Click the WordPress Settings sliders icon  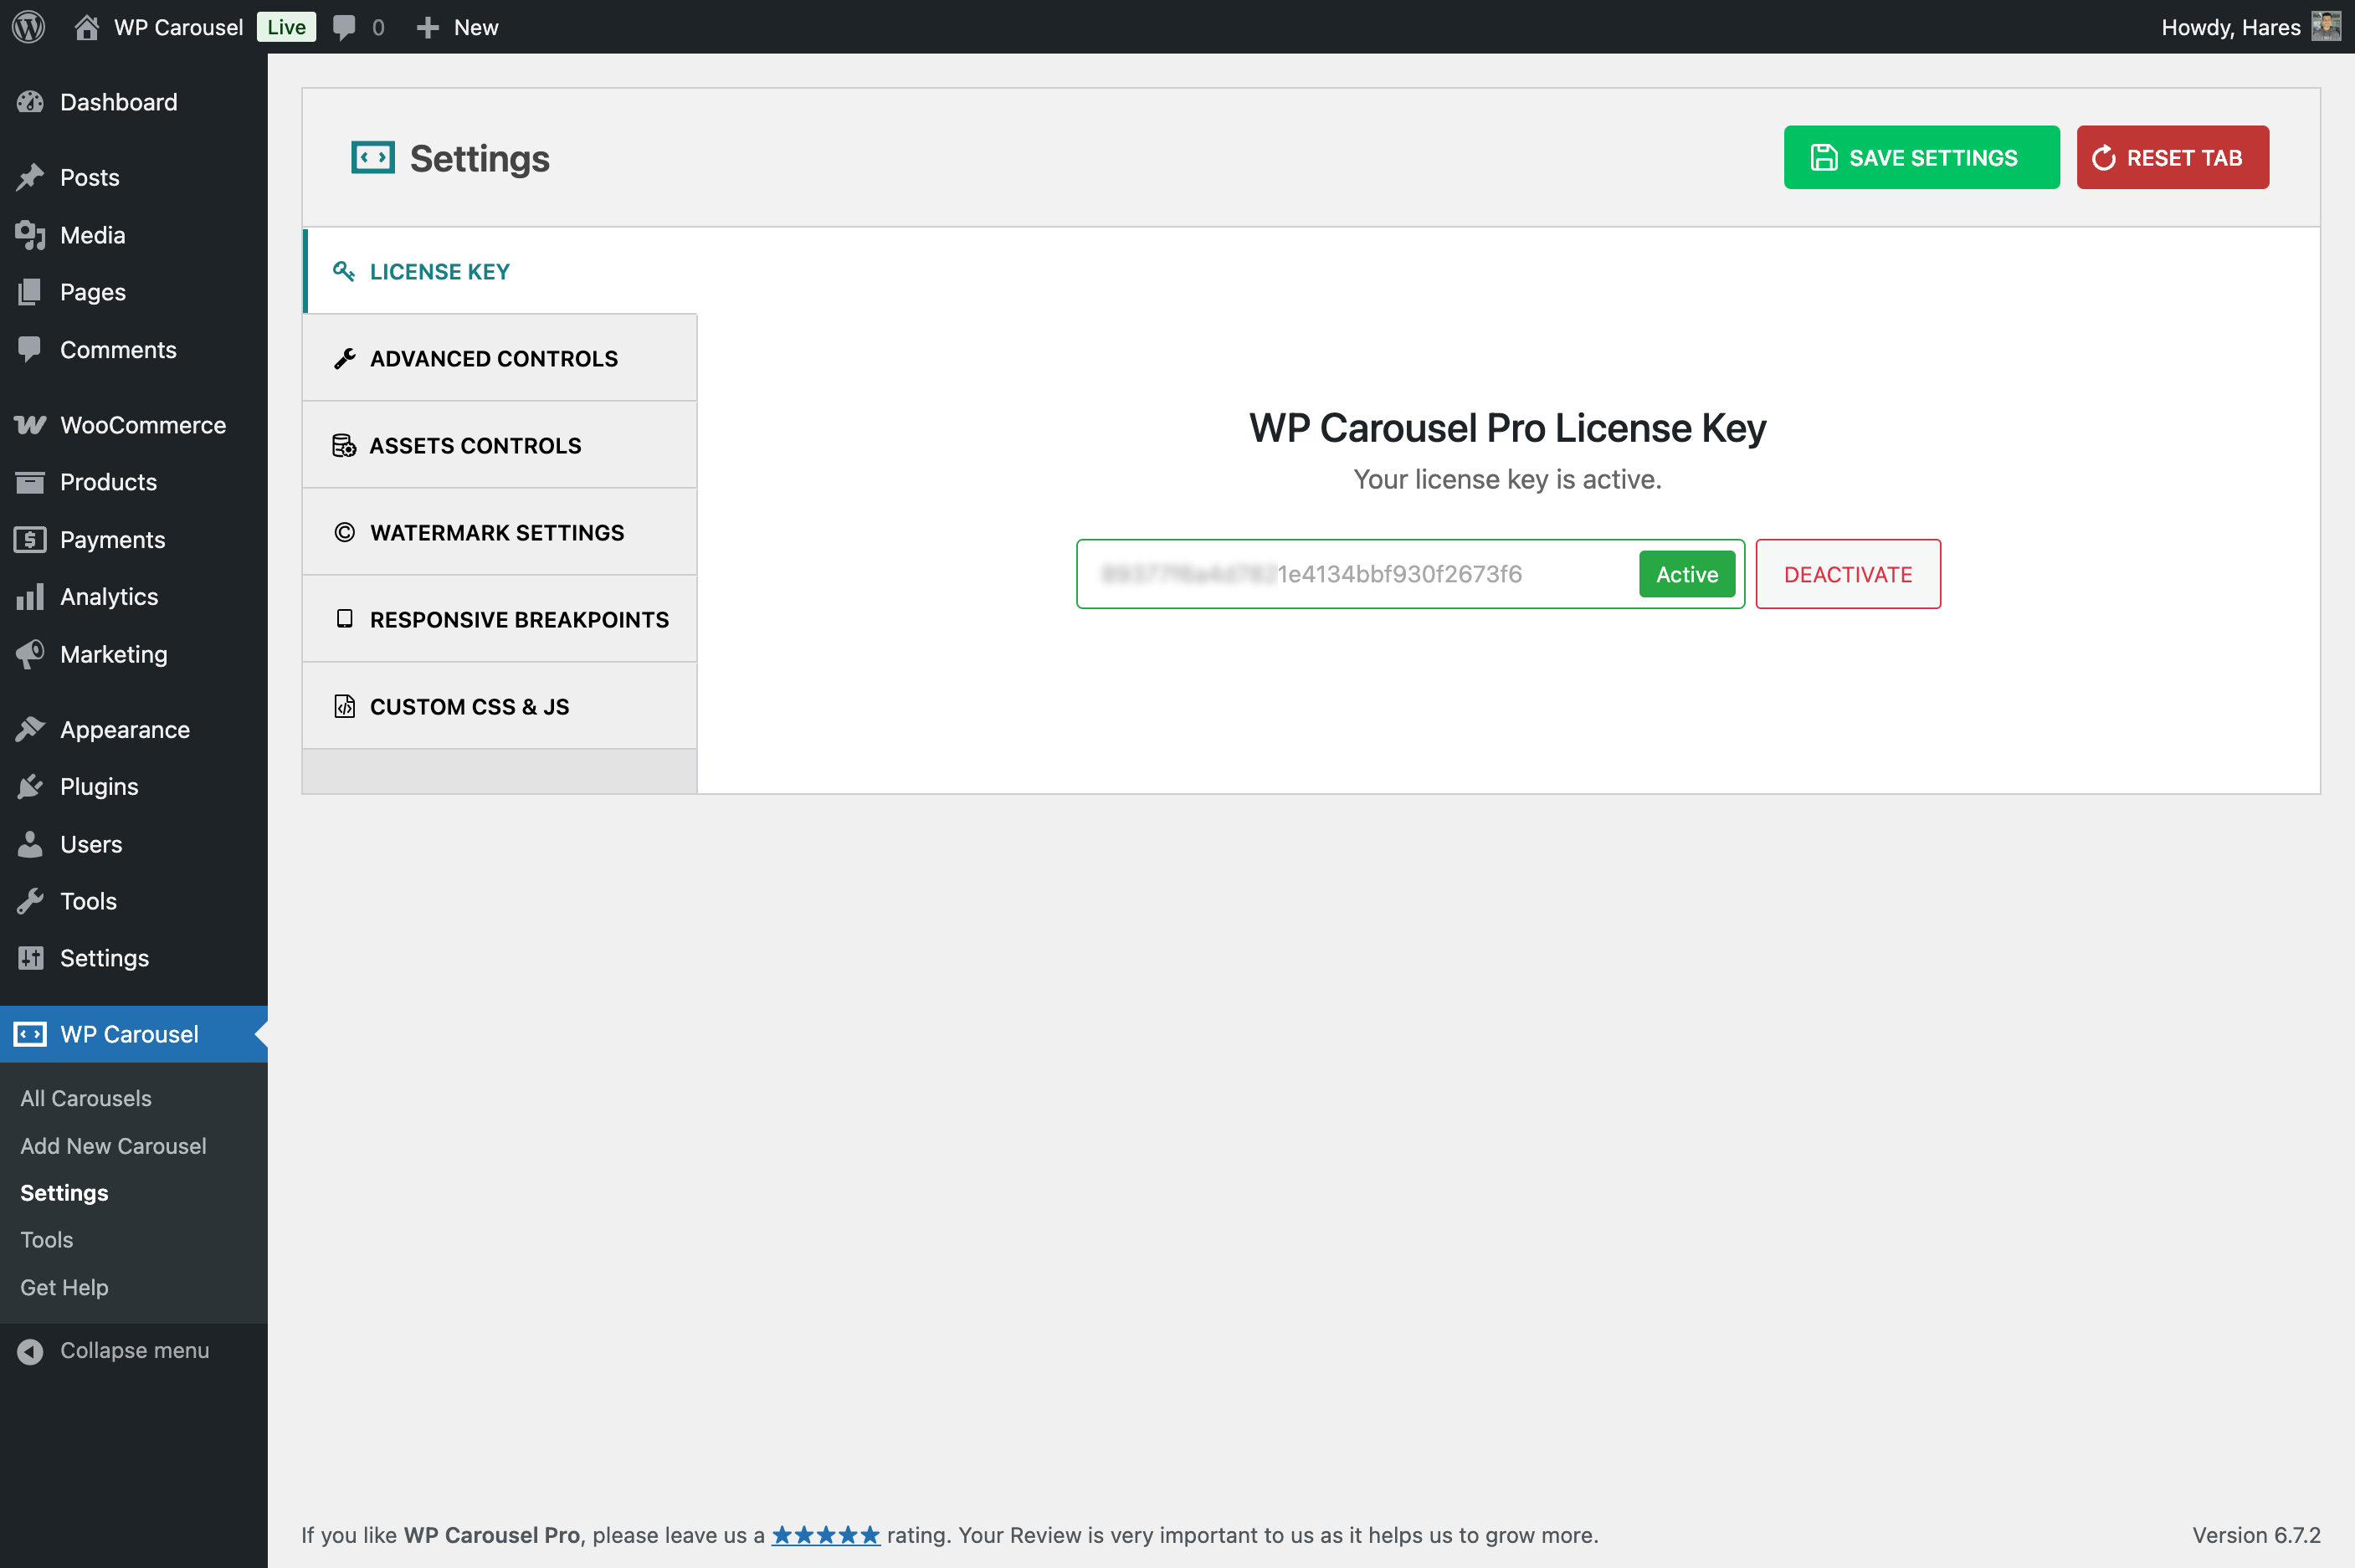pyautogui.click(x=30, y=958)
